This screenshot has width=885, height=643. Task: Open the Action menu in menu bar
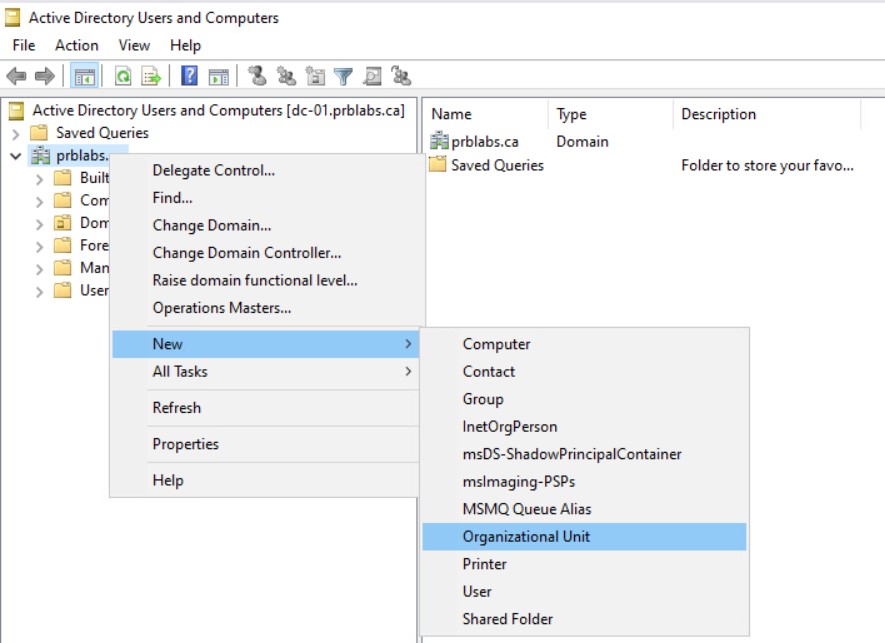tap(76, 45)
